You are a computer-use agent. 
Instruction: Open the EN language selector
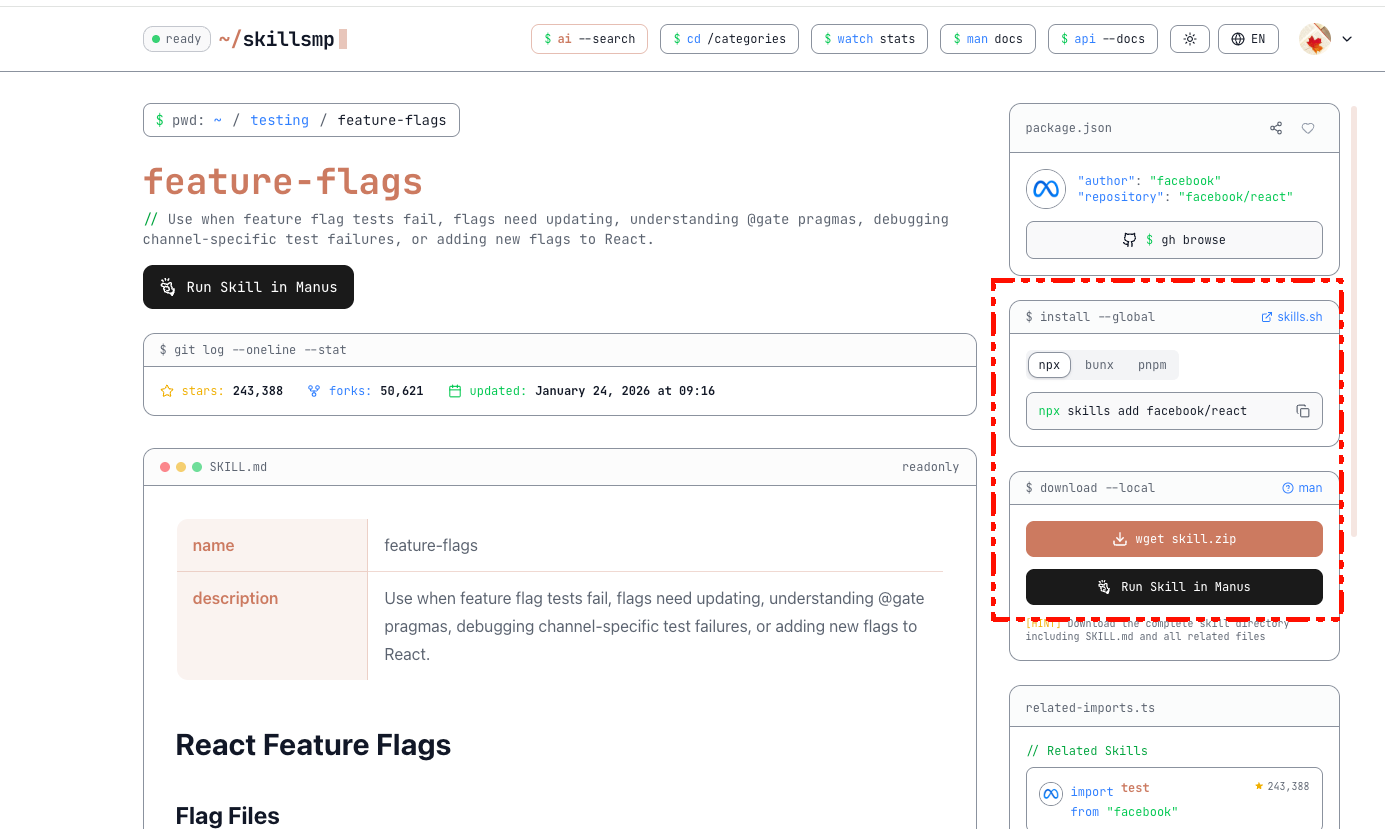1248,39
